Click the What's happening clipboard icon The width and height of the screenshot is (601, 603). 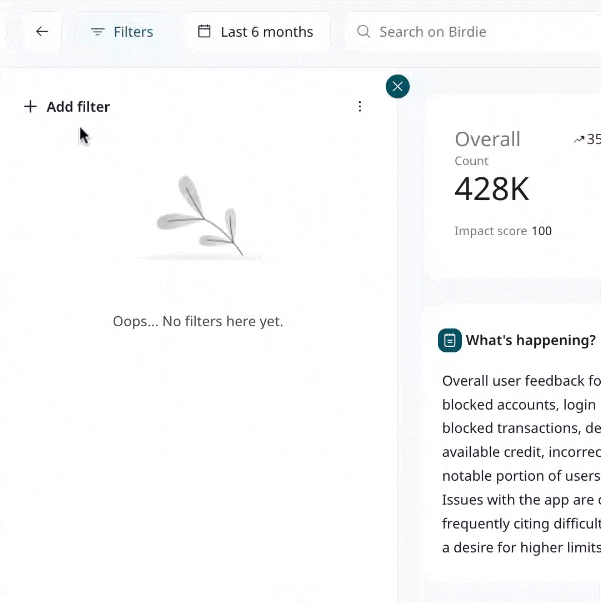(x=450, y=341)
